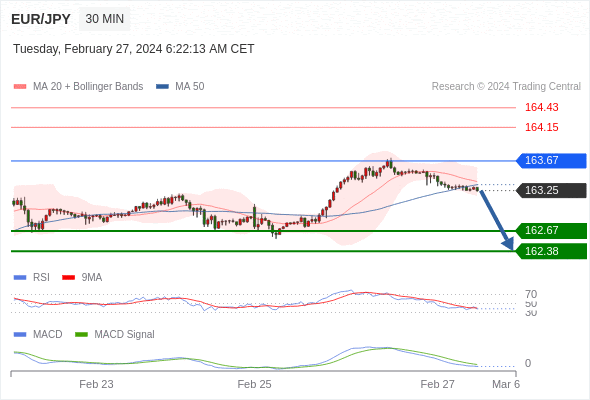
Task: Toggle the red 9MA legend entry
Action: pyautogui.click(x=82, y=277)
